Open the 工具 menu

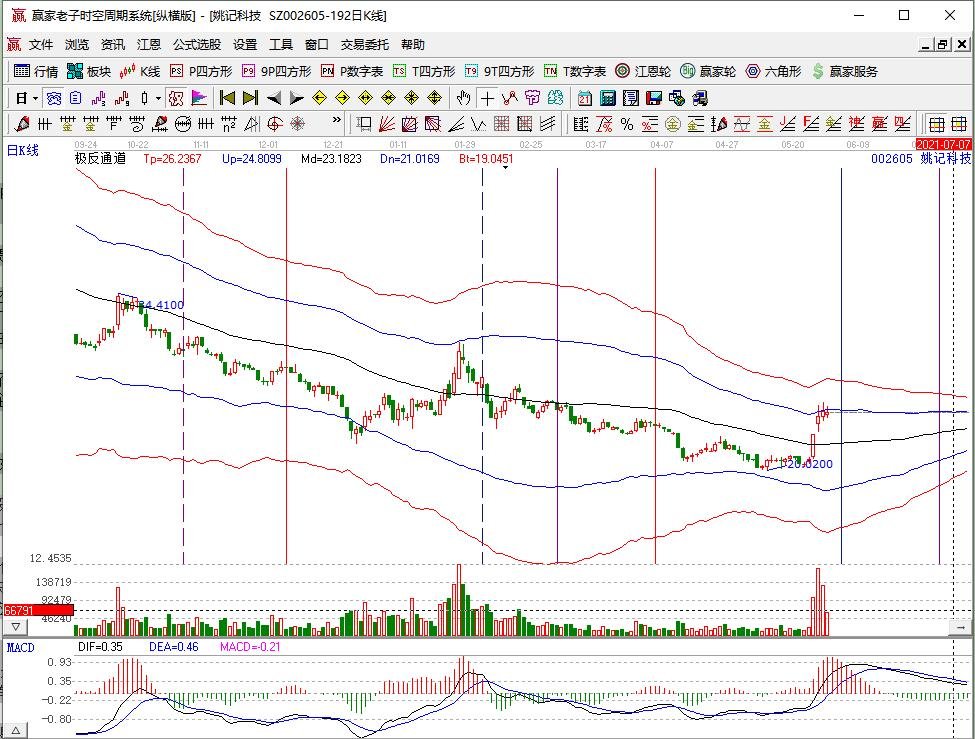coord(281,45)
